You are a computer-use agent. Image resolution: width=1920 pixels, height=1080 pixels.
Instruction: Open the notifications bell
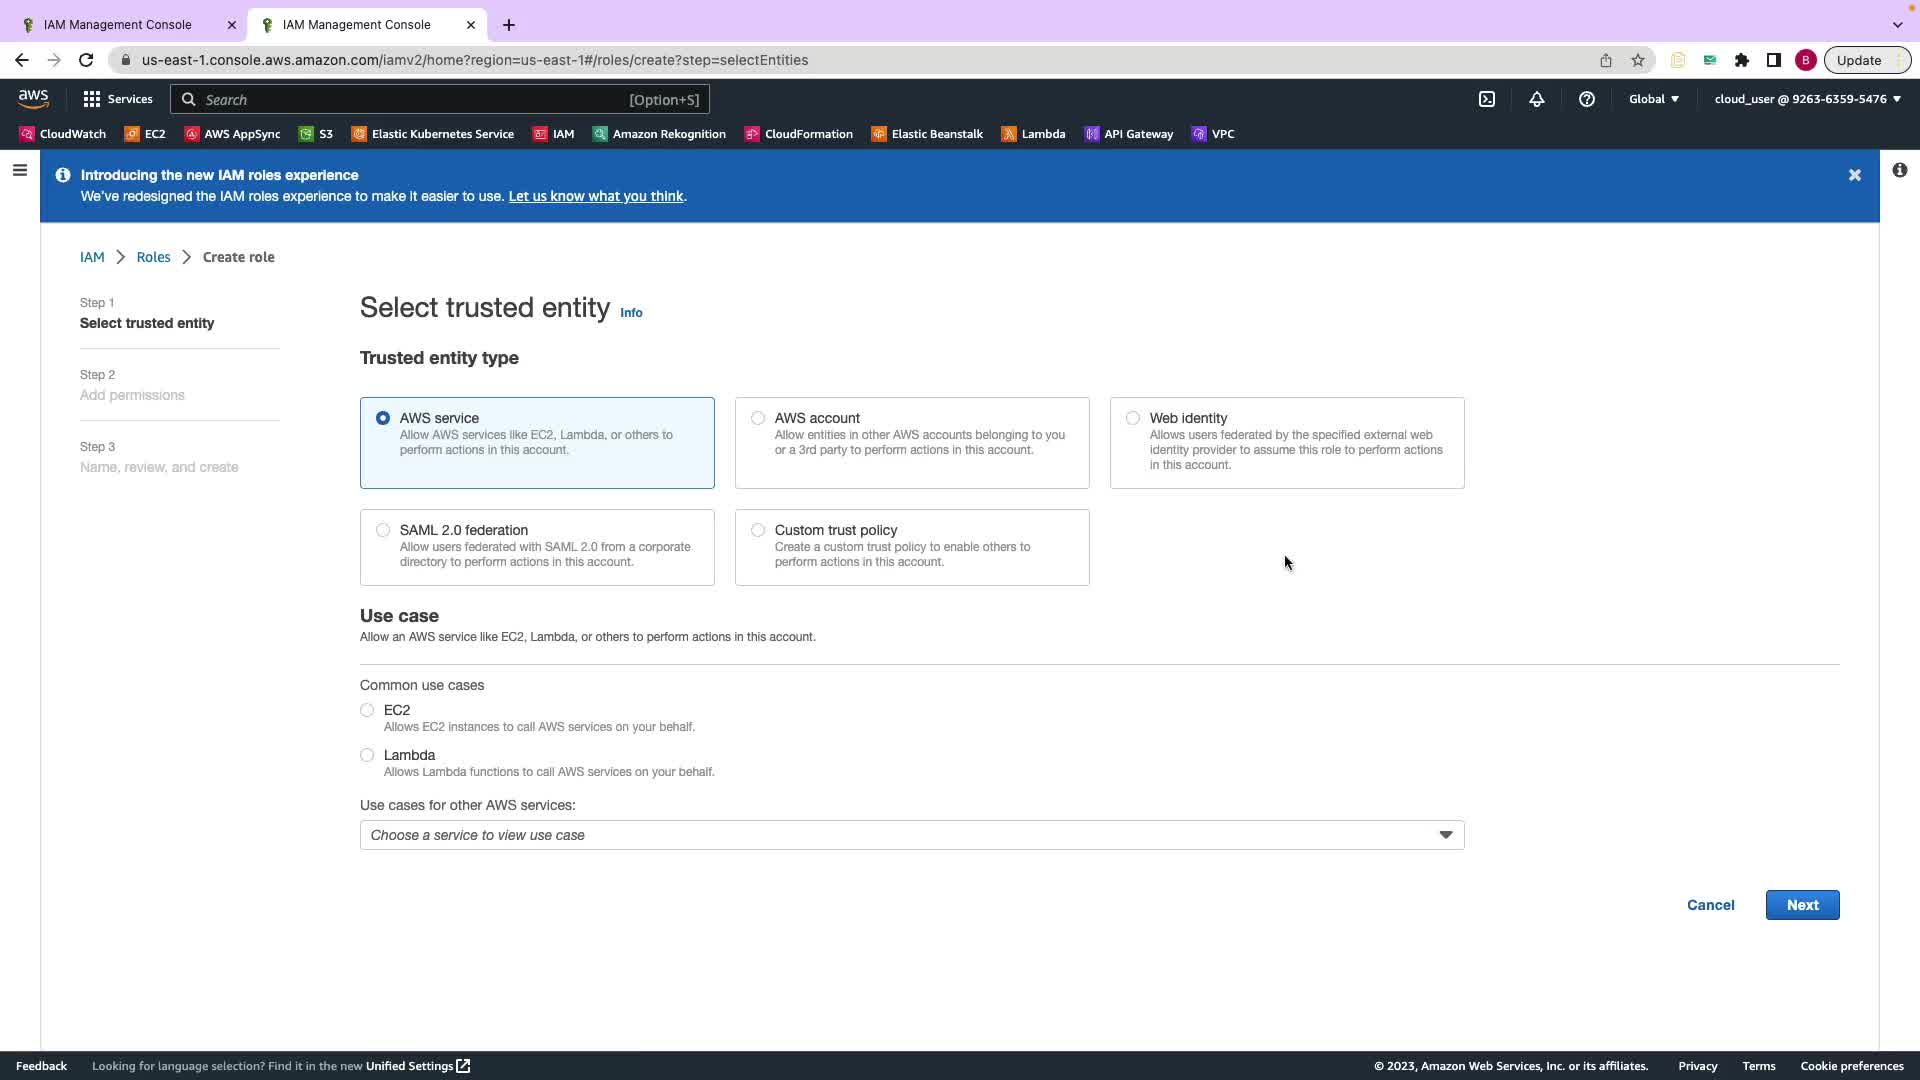click(x=1537, y=99)
